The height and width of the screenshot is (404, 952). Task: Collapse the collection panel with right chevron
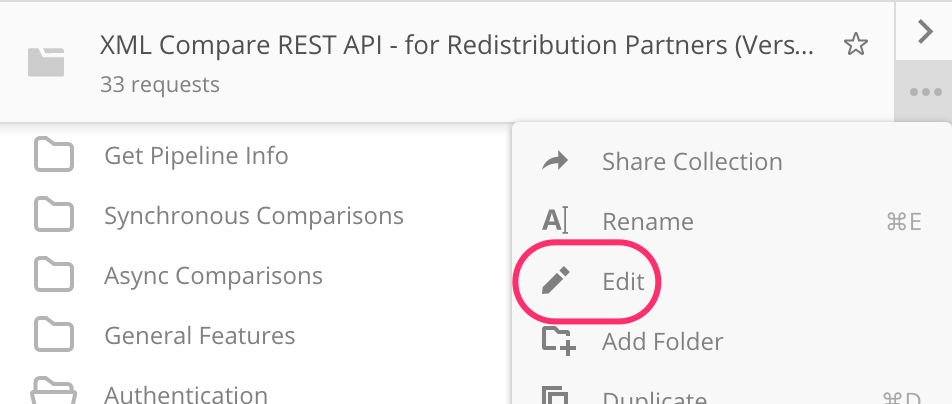925,32
